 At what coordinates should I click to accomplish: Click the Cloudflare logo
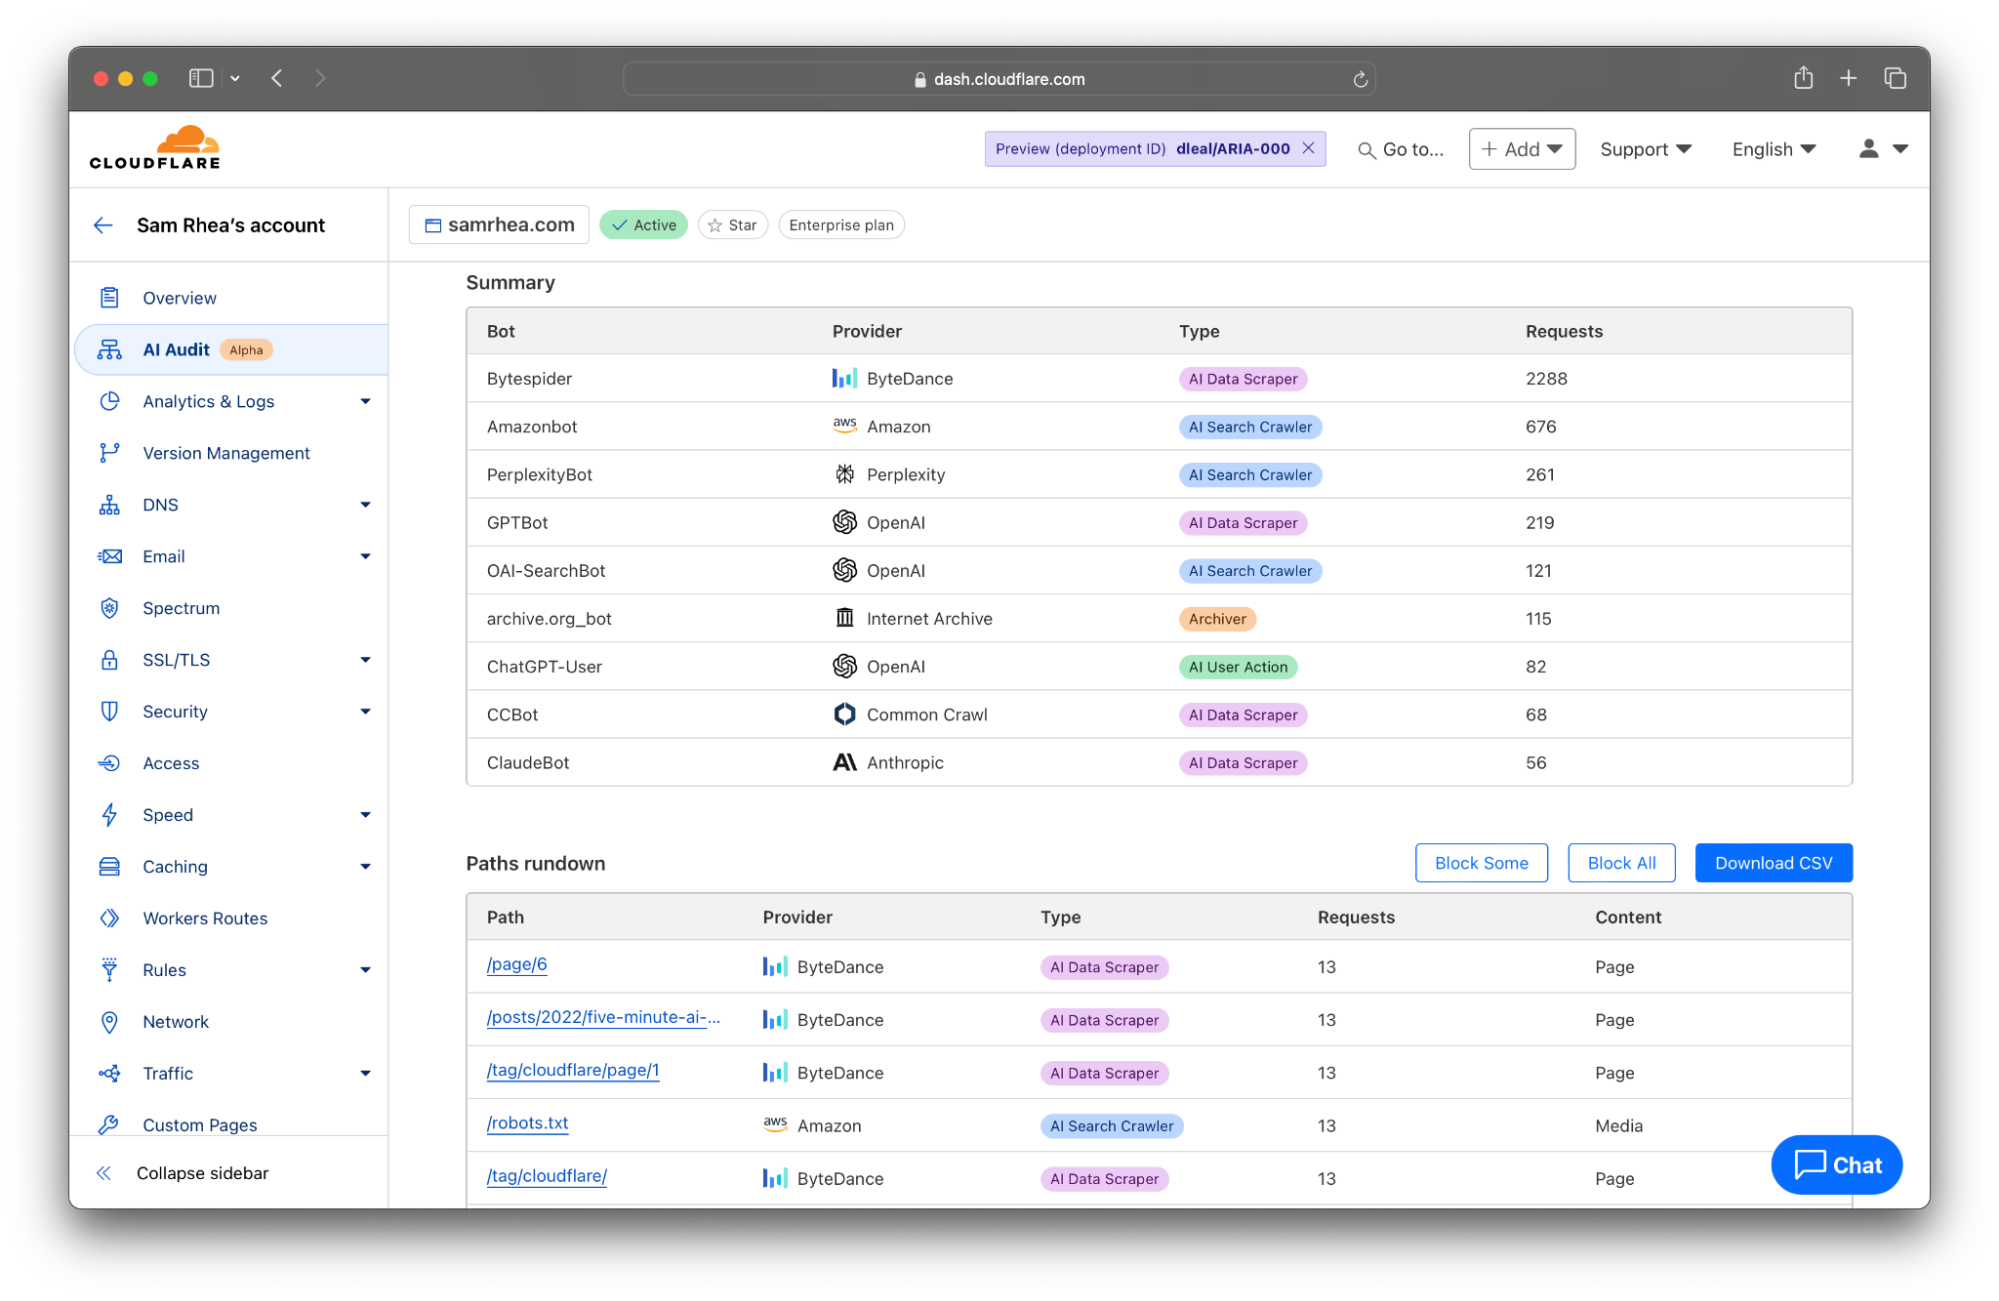tap(154, 146)
